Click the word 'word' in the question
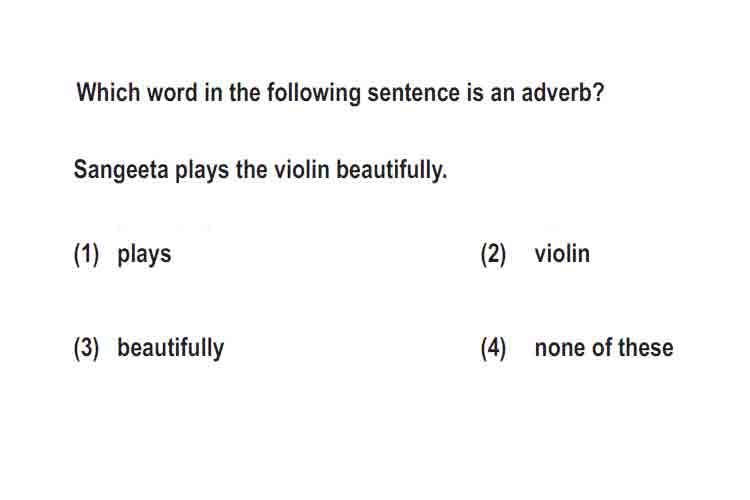The width and height of the screenshot is (750, 500). pos(172,92)
